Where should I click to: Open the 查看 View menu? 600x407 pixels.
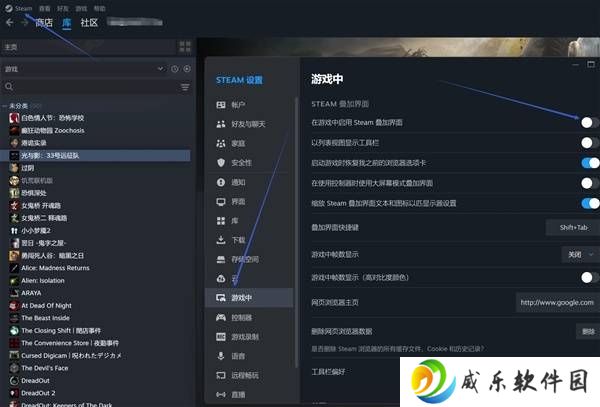pos(45,8)
